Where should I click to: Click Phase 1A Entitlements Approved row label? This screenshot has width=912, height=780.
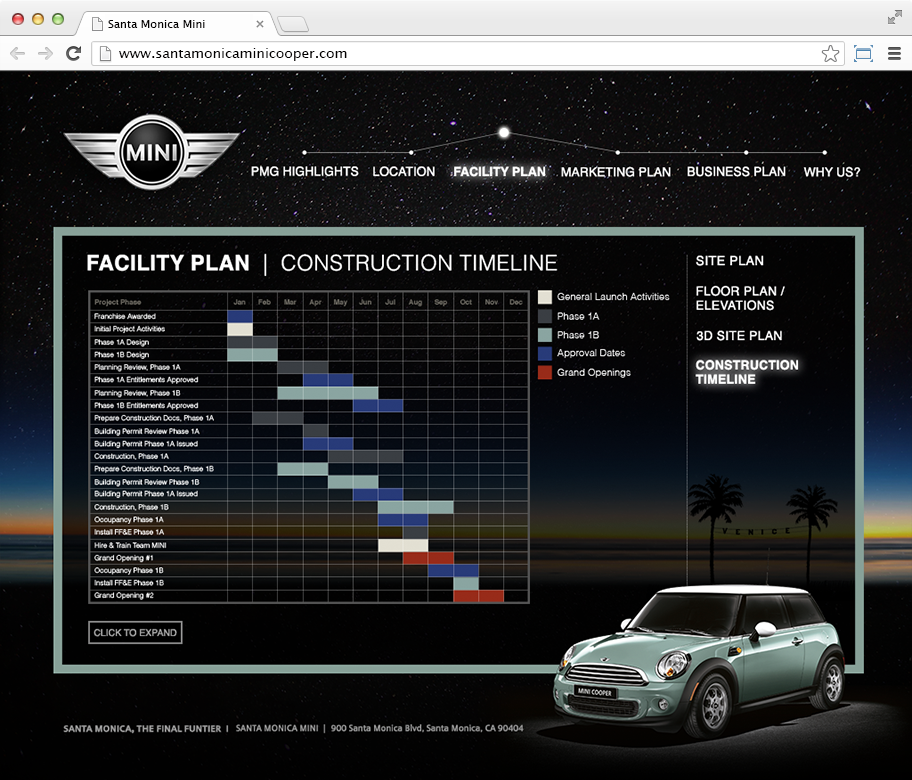click(x=145, y=380)
